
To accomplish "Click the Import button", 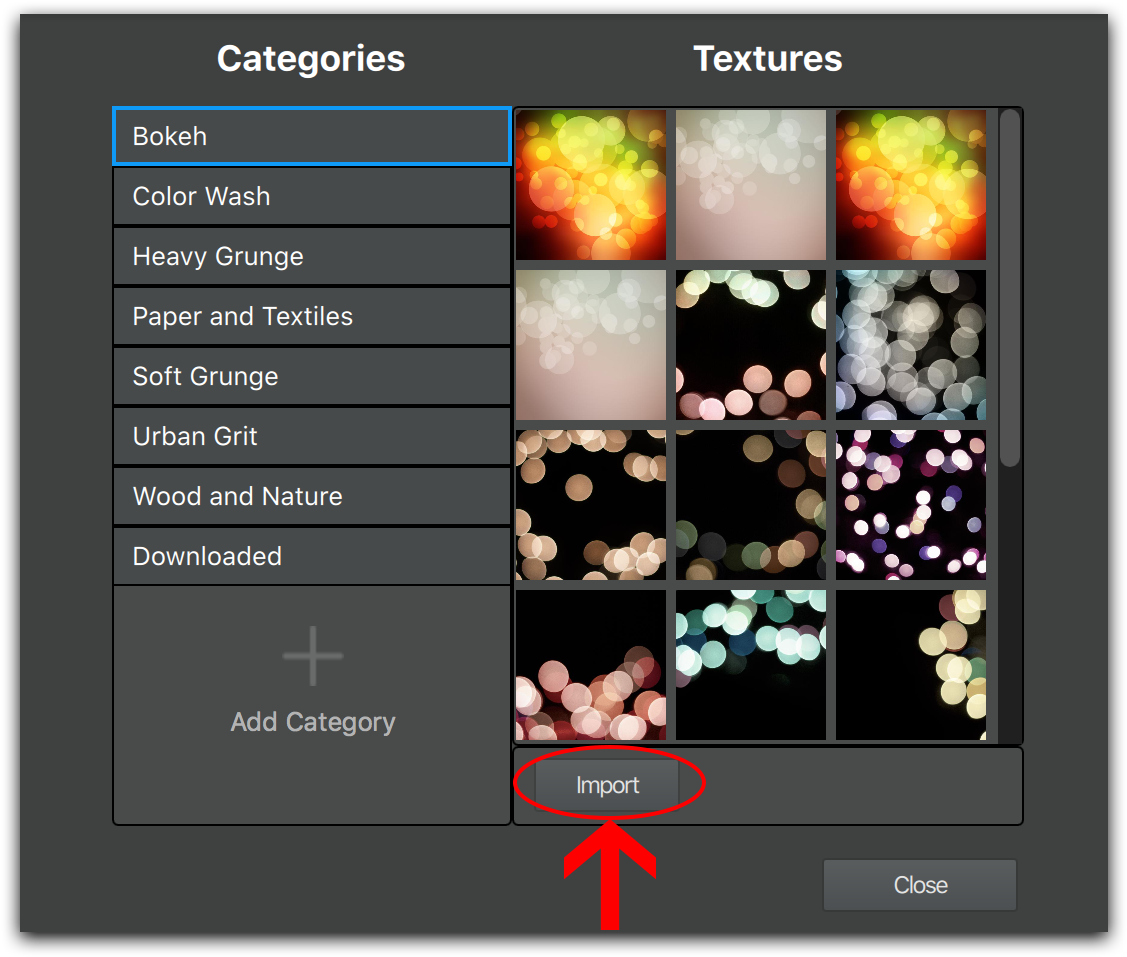I will 607,786.
